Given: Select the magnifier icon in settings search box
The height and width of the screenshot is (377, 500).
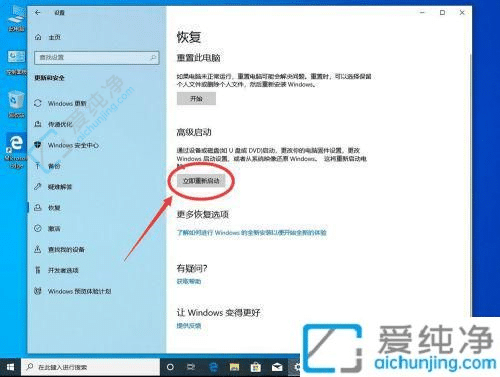Looking at the screenshot, I should [x=153, y=57].
